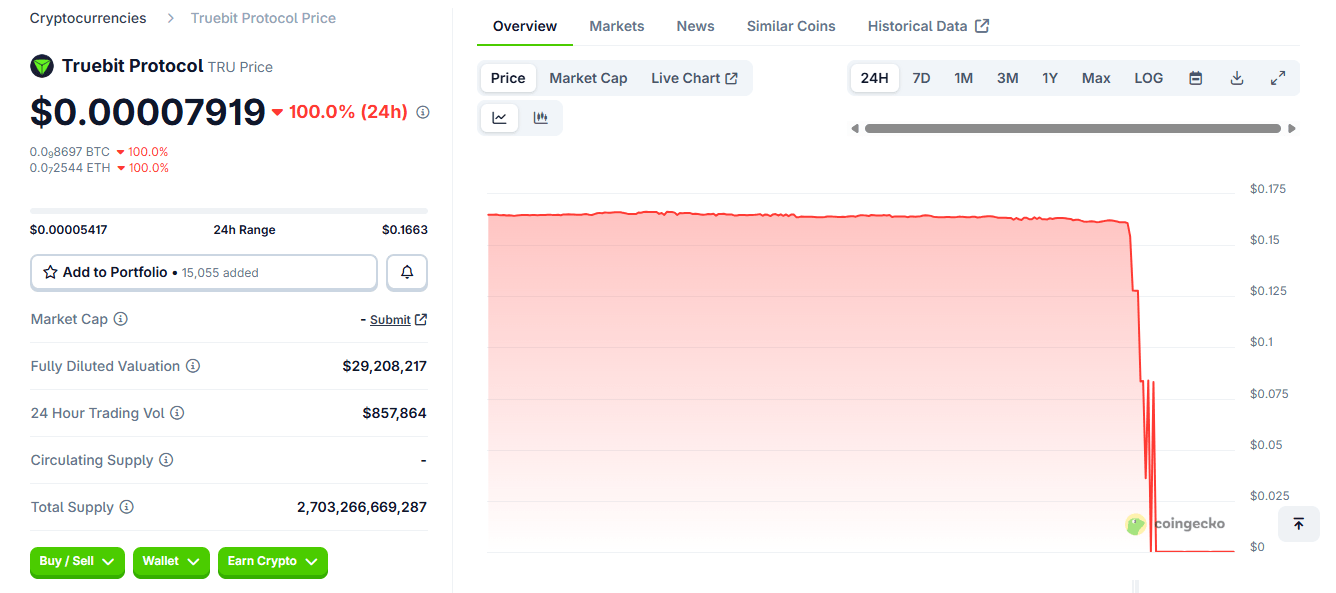Toggle LOG scale on the chart
Image resolution: width=1336 pixels, height=593 pixels.
1148,77
